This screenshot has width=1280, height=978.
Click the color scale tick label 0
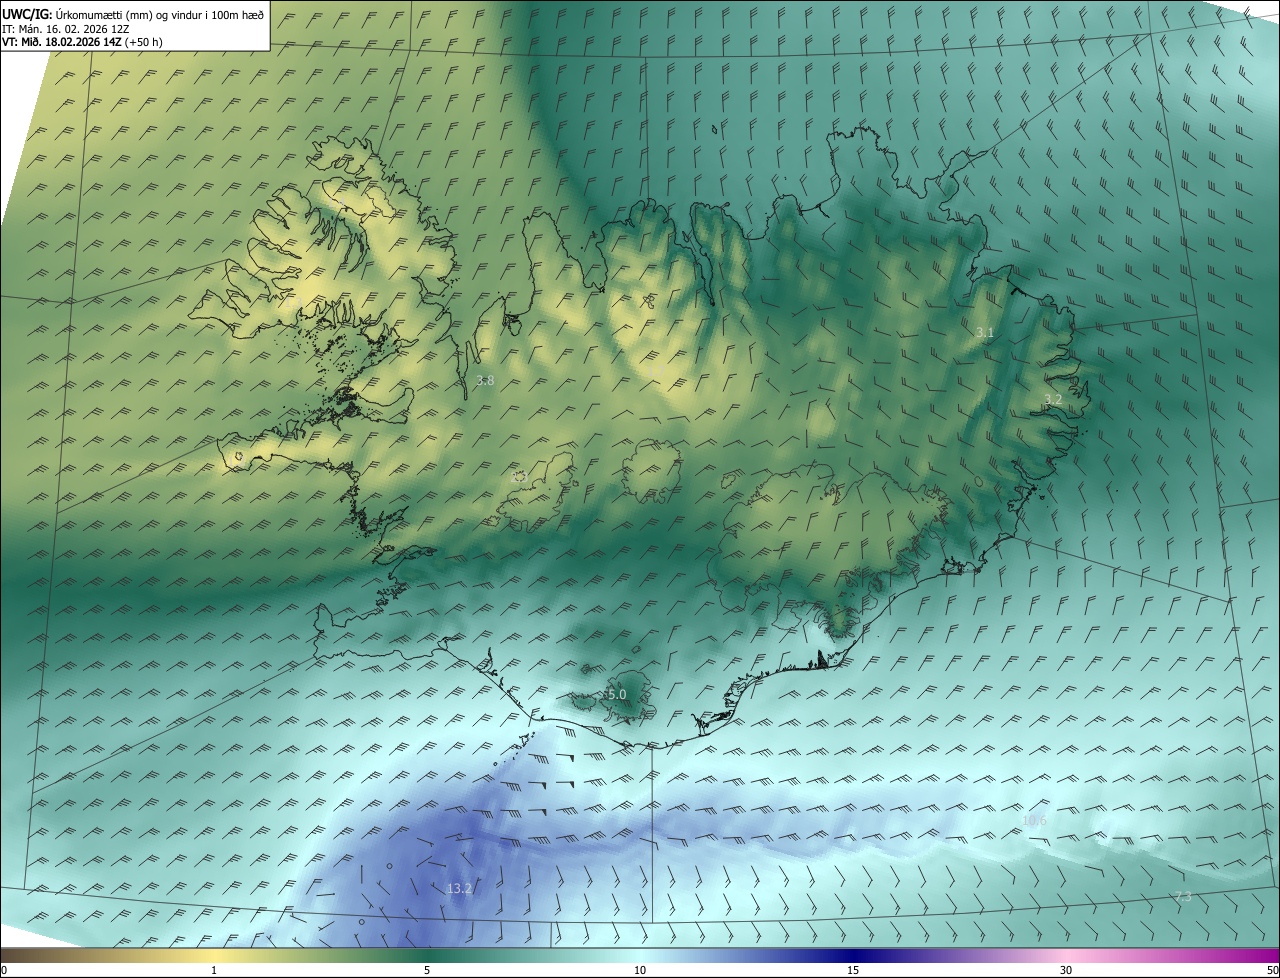[4, 970]
